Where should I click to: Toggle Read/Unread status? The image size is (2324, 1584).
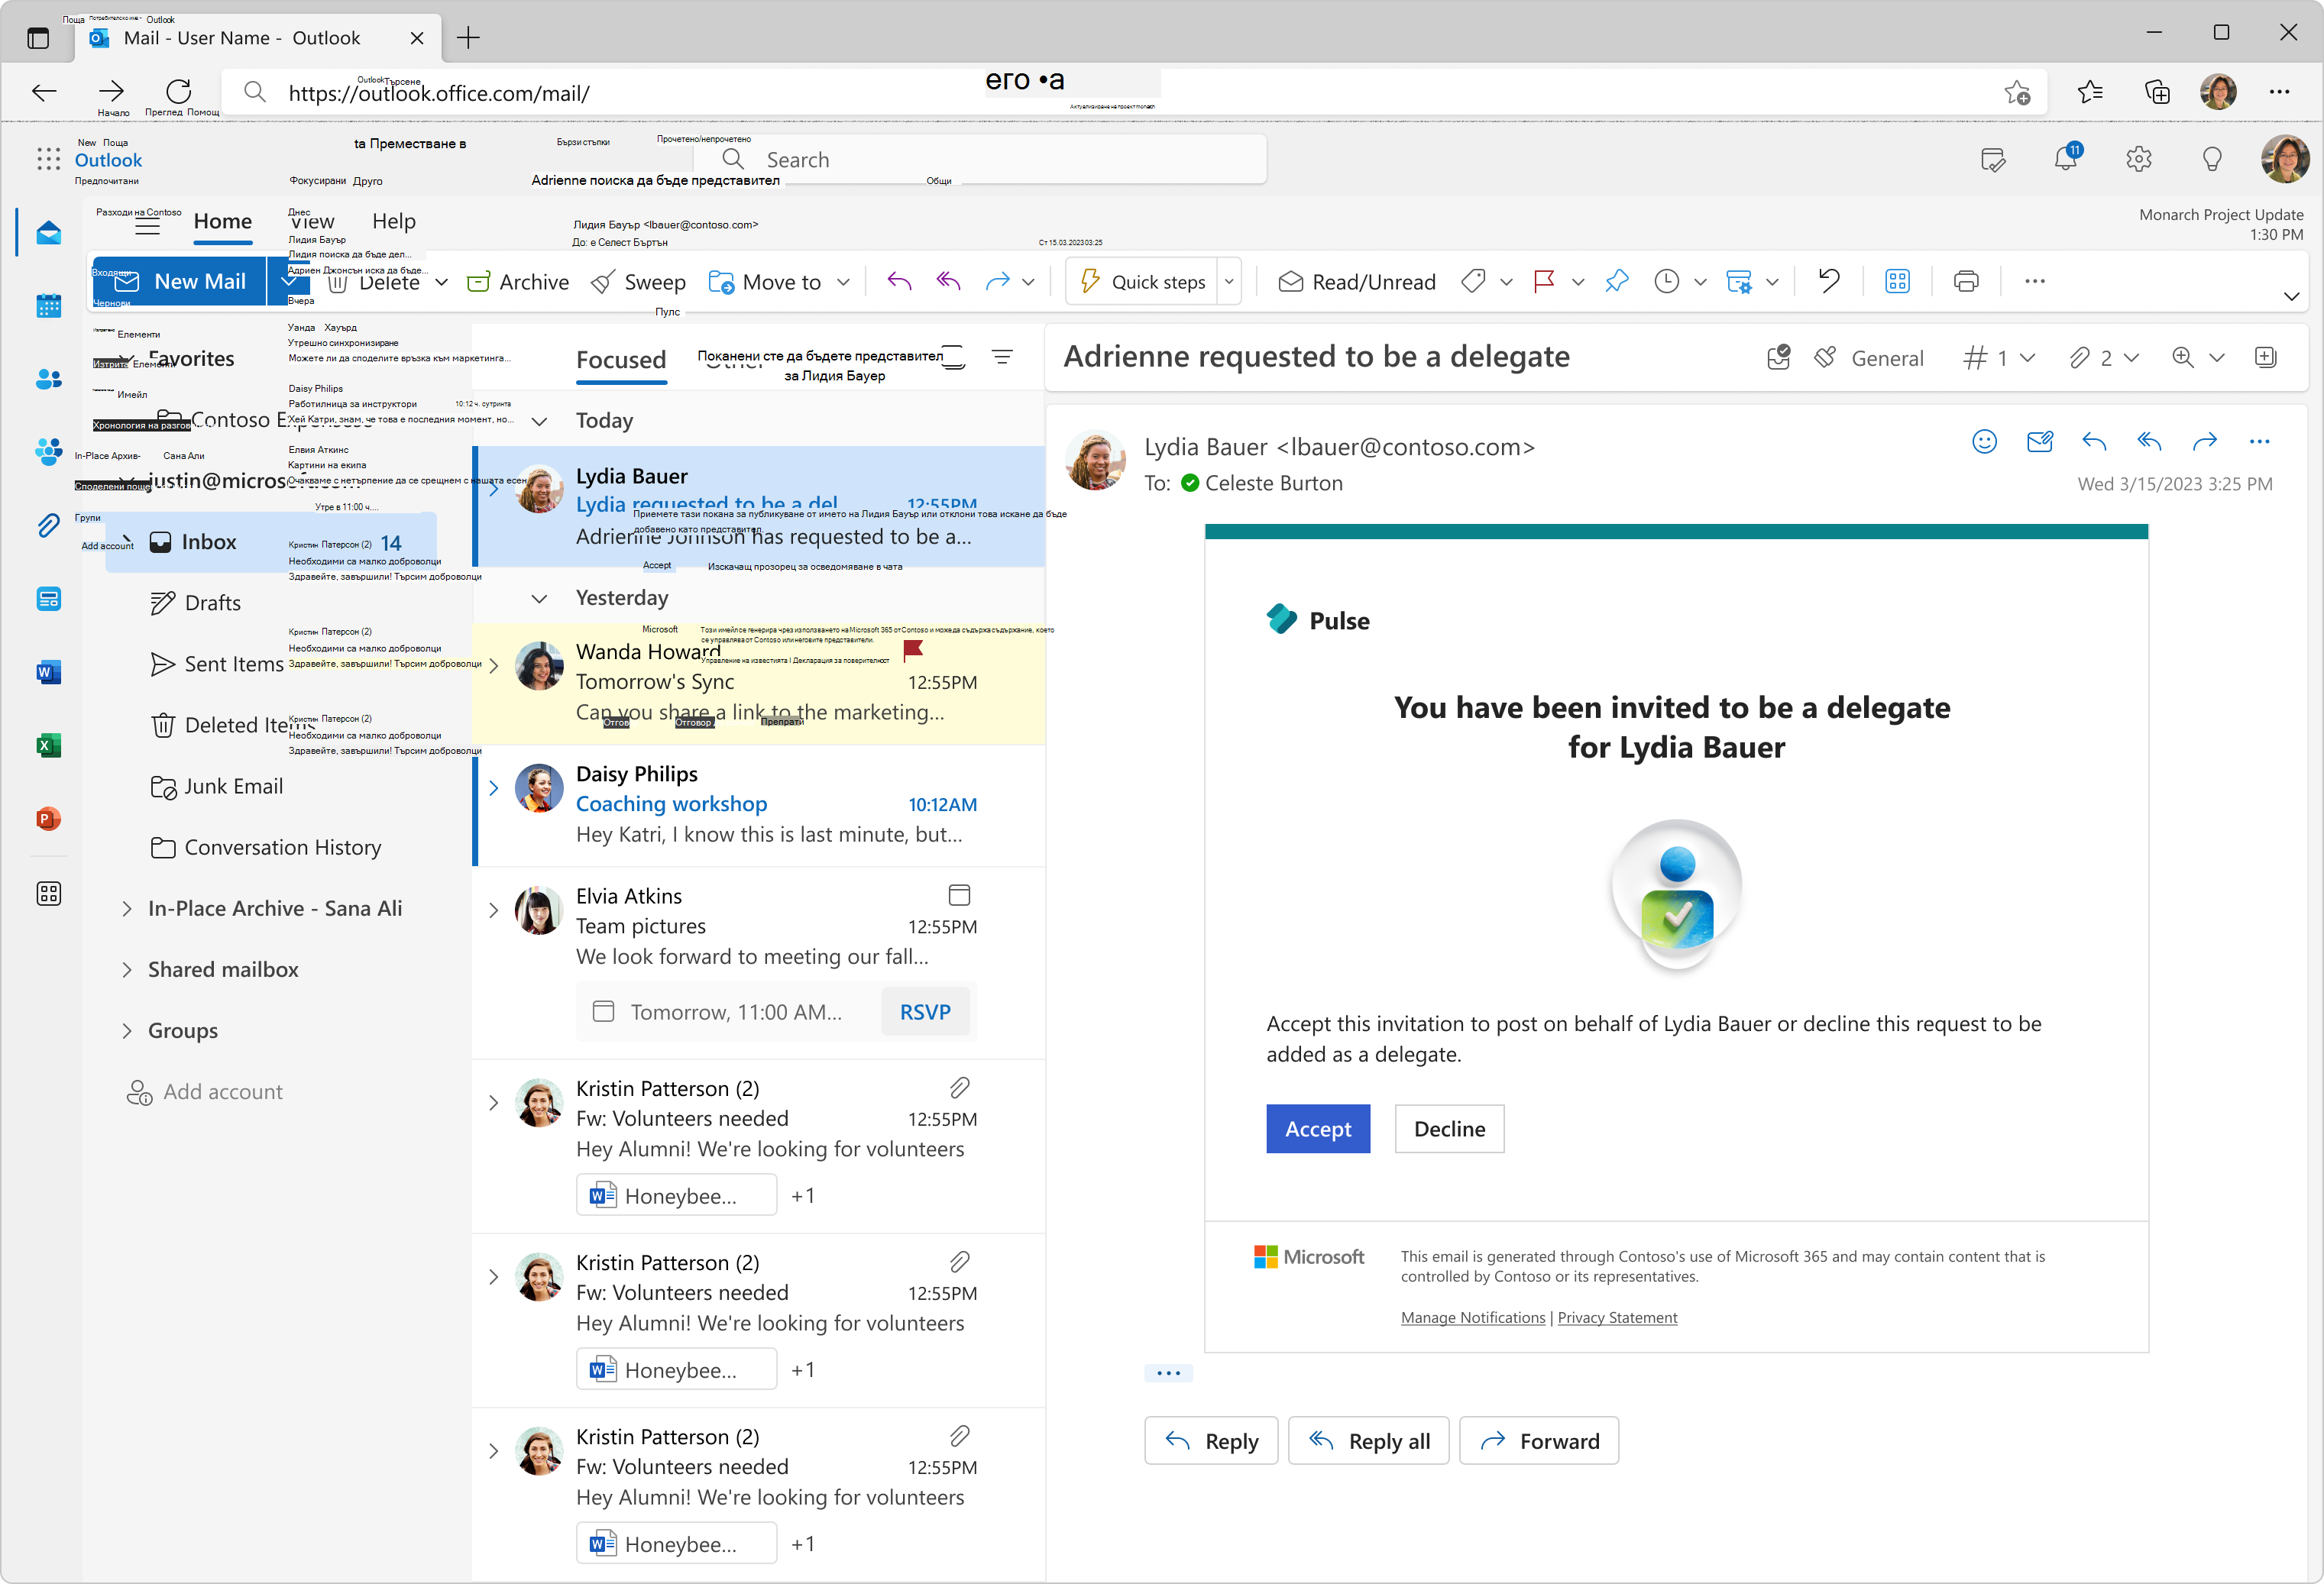coord(1357,282)
